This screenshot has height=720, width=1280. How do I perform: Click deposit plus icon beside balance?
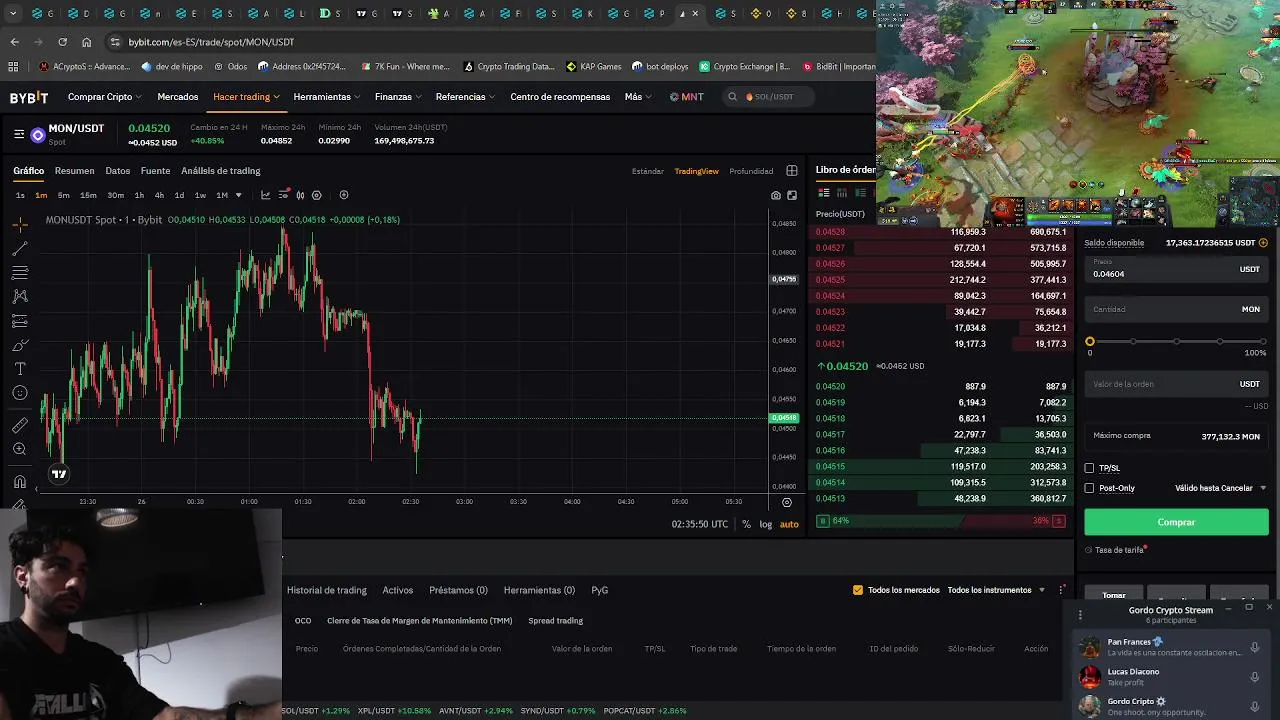(x=1263, y=243)
